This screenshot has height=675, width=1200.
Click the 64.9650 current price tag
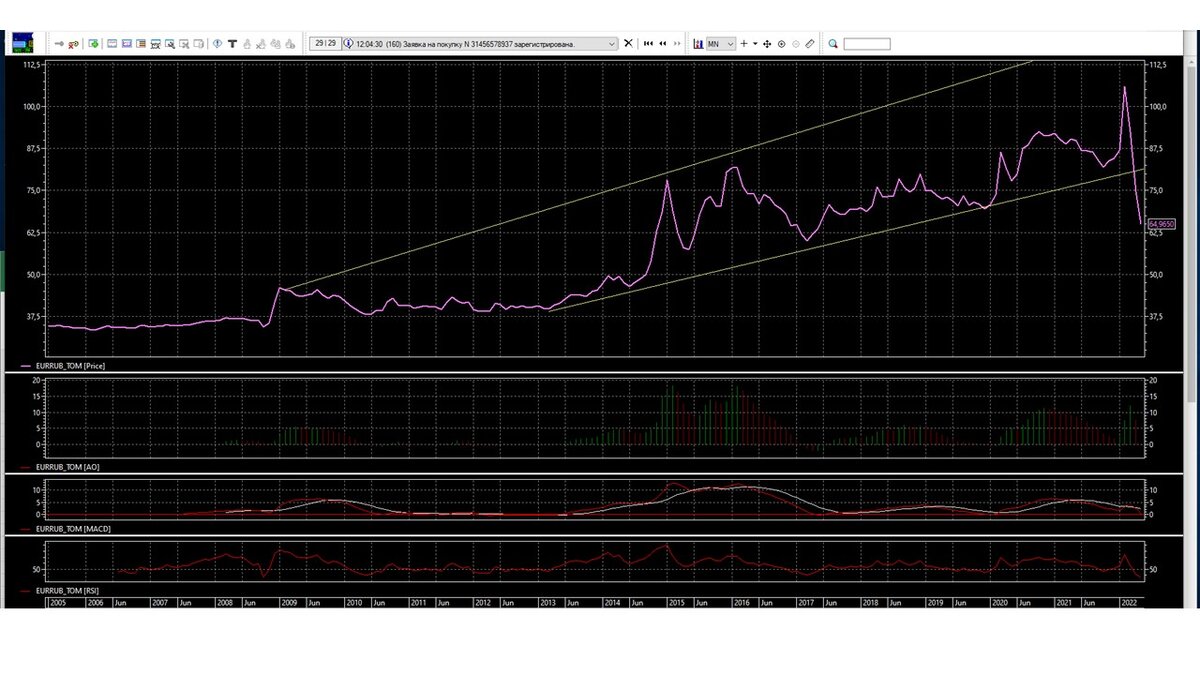pyautogui.click(x=1162, y=224)
